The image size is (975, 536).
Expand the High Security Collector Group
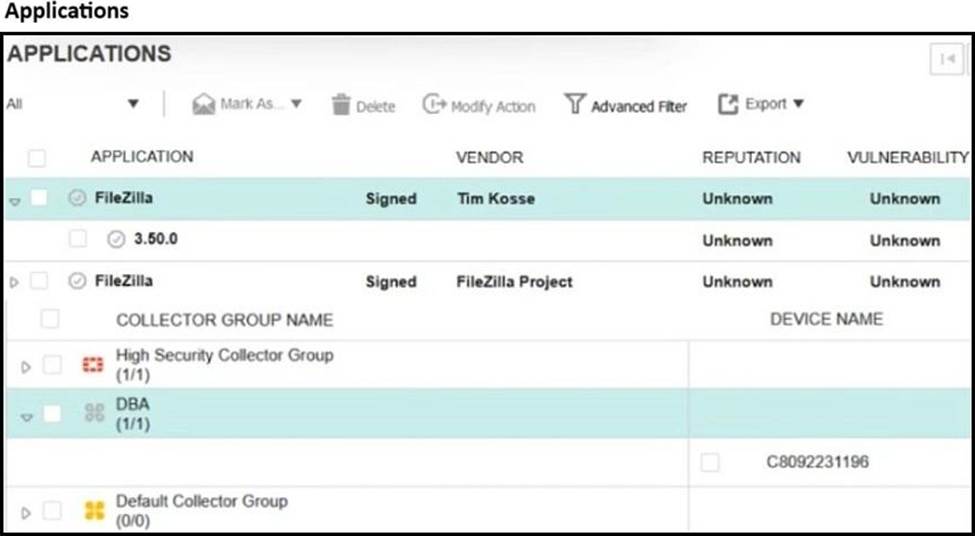(x=27, y=367)
